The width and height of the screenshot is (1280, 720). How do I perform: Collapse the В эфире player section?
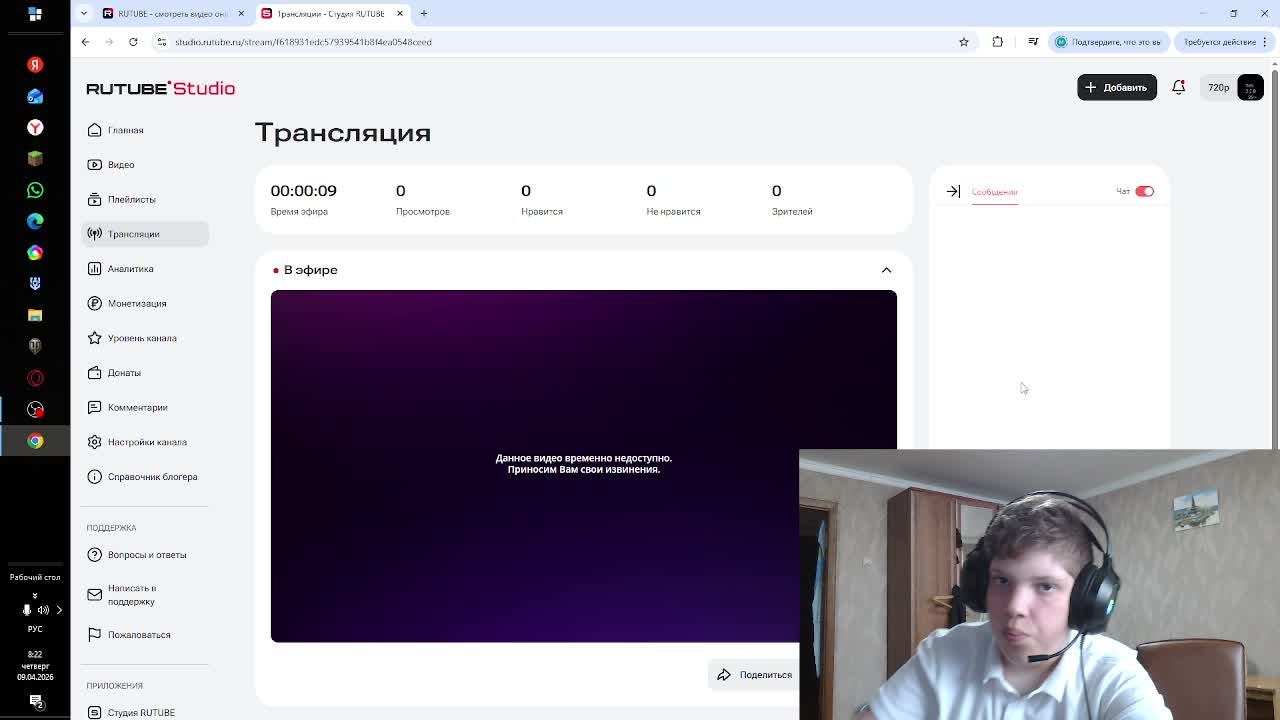pyautogui.click(x=886, y=270)
